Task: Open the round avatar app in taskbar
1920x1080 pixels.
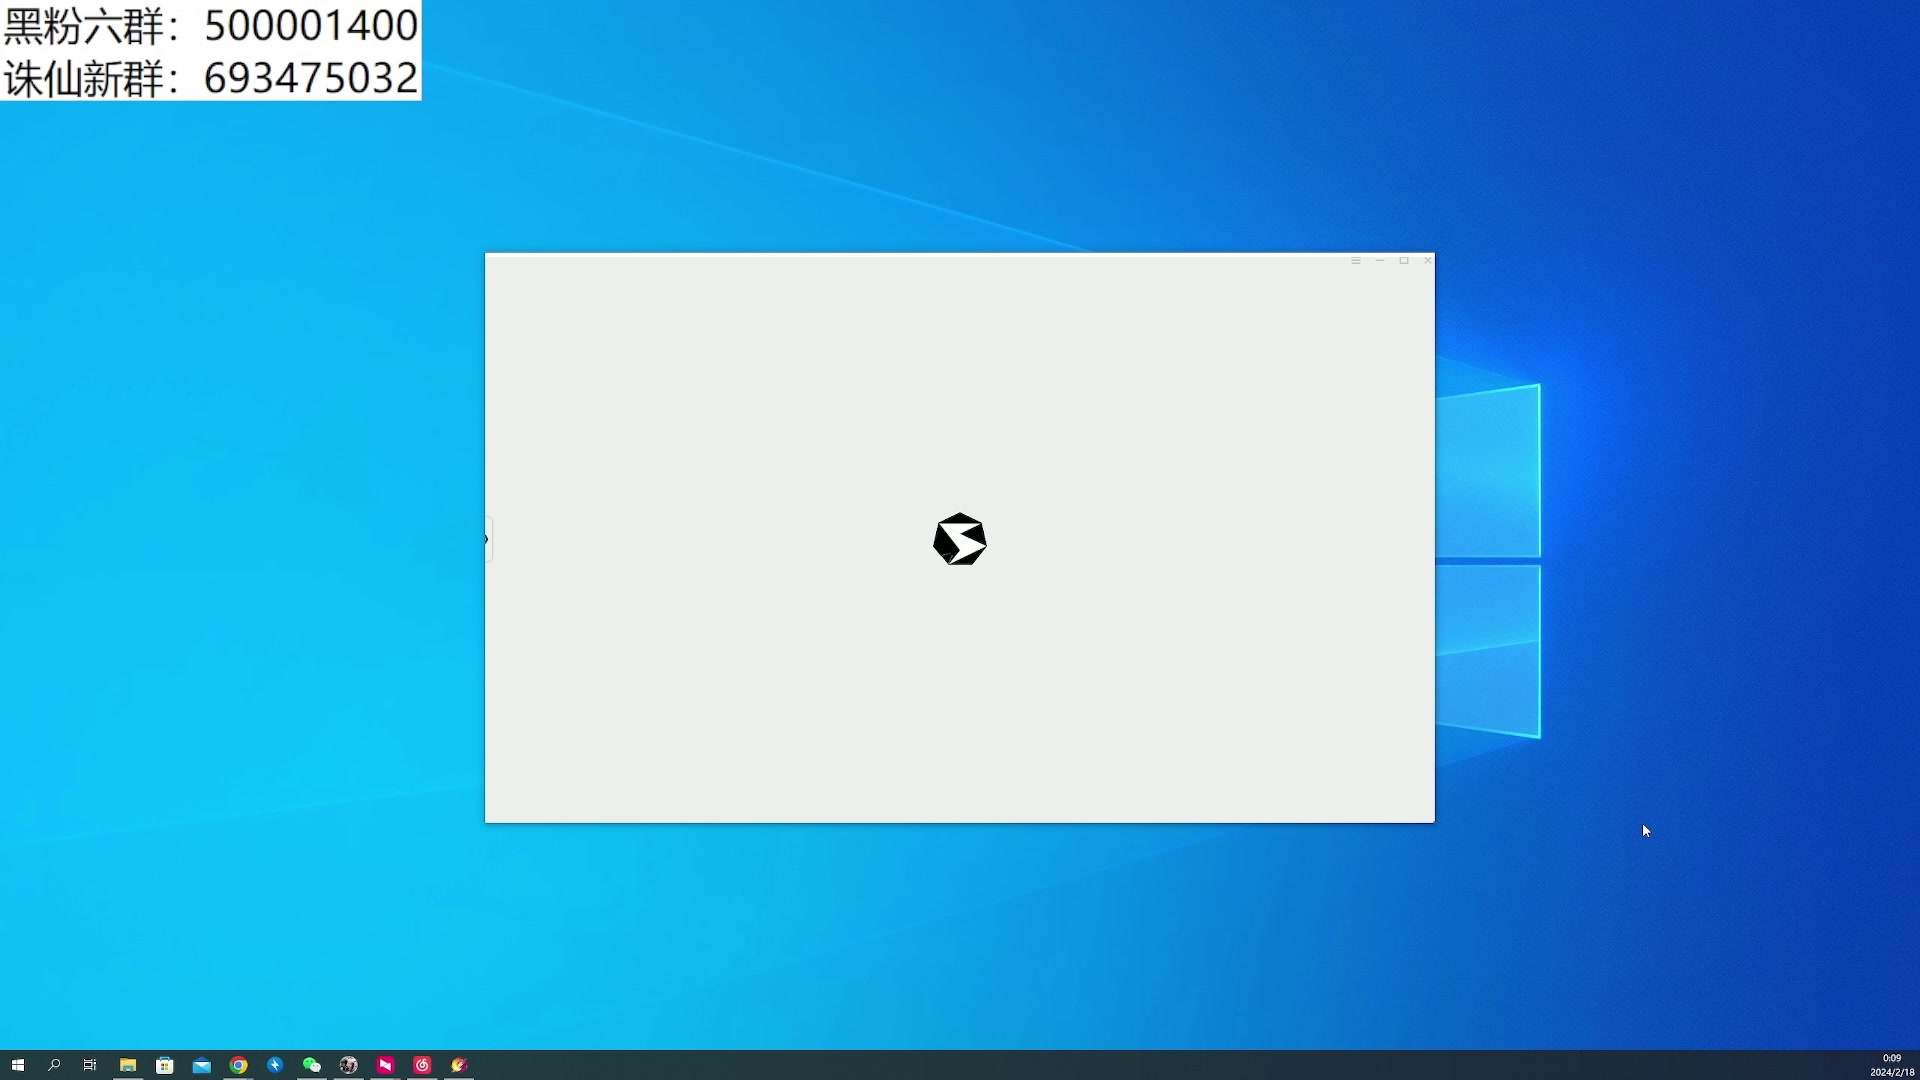Action: coord(349,1065)
